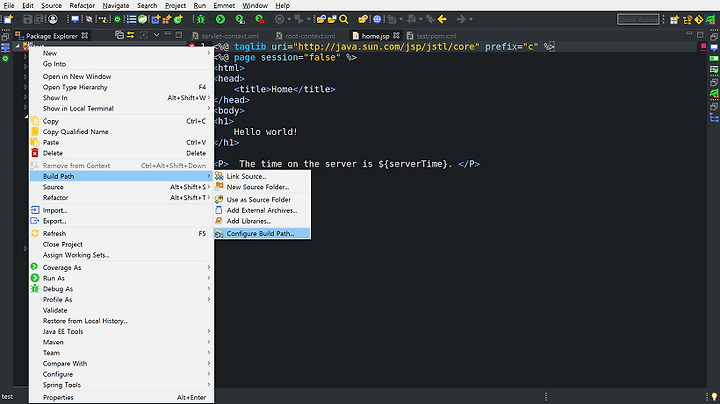Select Use as Source Folder
The width and height of the screenshot is (720, 404).
point(262,200)
